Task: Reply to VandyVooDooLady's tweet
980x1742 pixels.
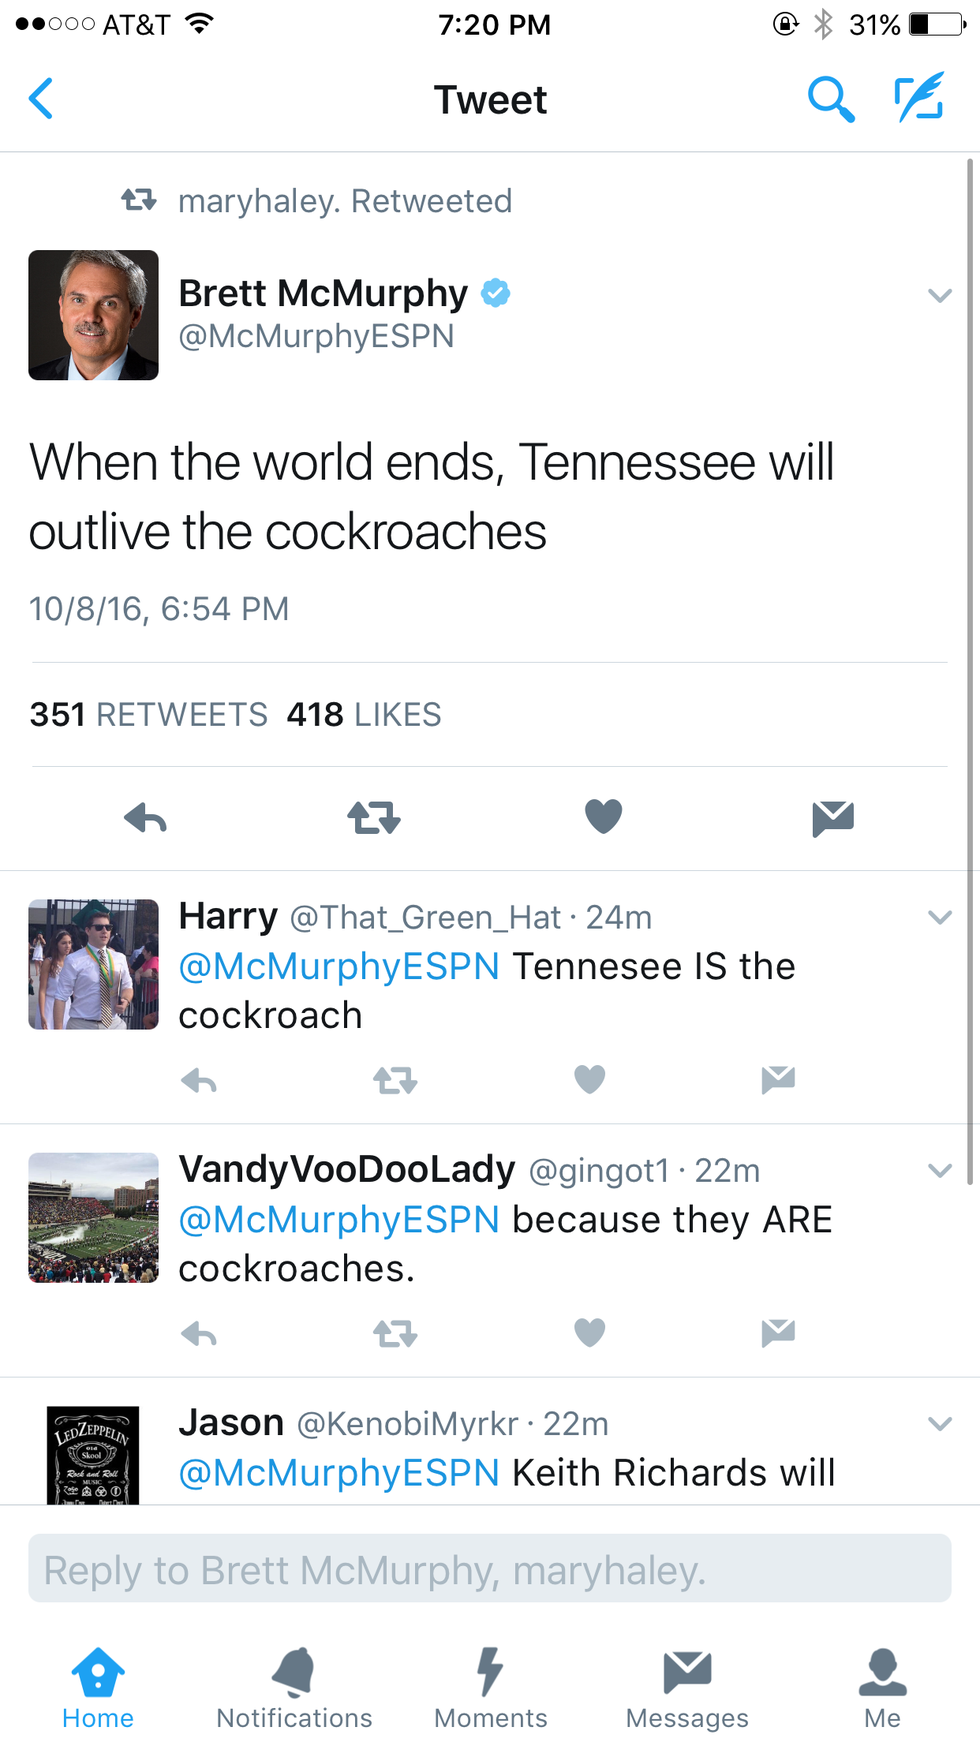Action: point(199,1334)
